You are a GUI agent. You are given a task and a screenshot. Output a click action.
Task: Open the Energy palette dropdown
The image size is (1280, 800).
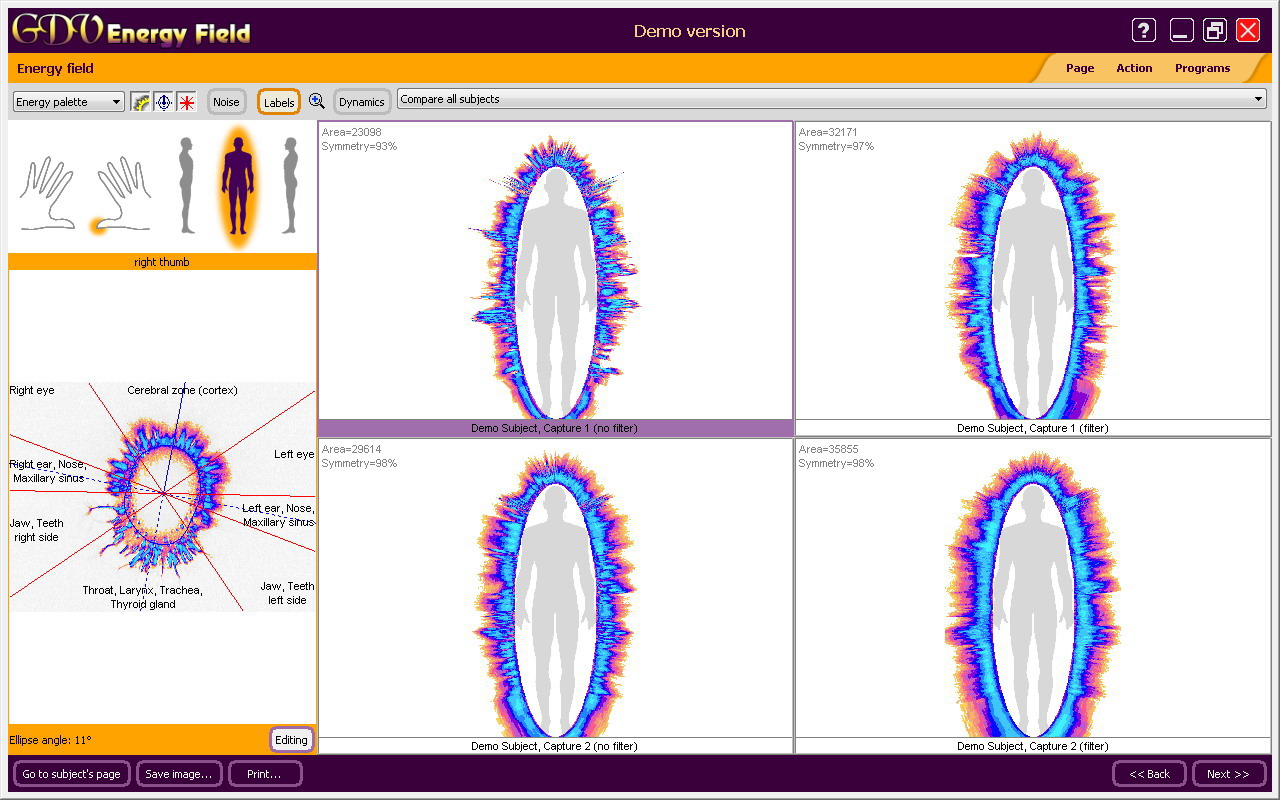tap(69, 102)
